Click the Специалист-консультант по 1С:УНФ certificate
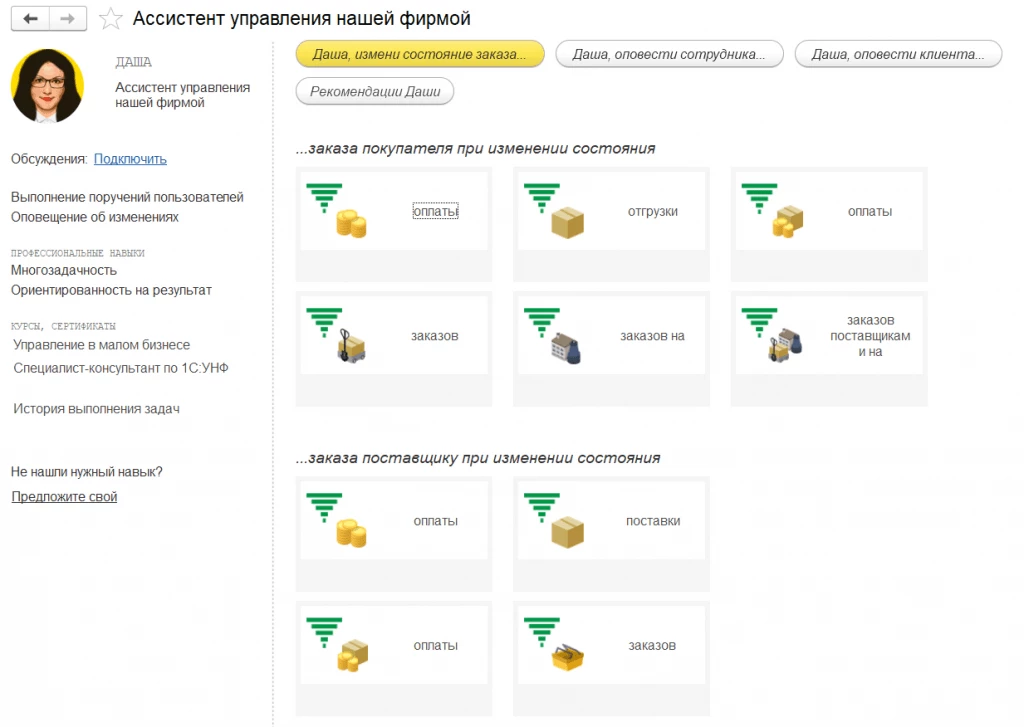The height and width of the screenshot is (727, 1024). pyautogui.click(x=121, y=368)
